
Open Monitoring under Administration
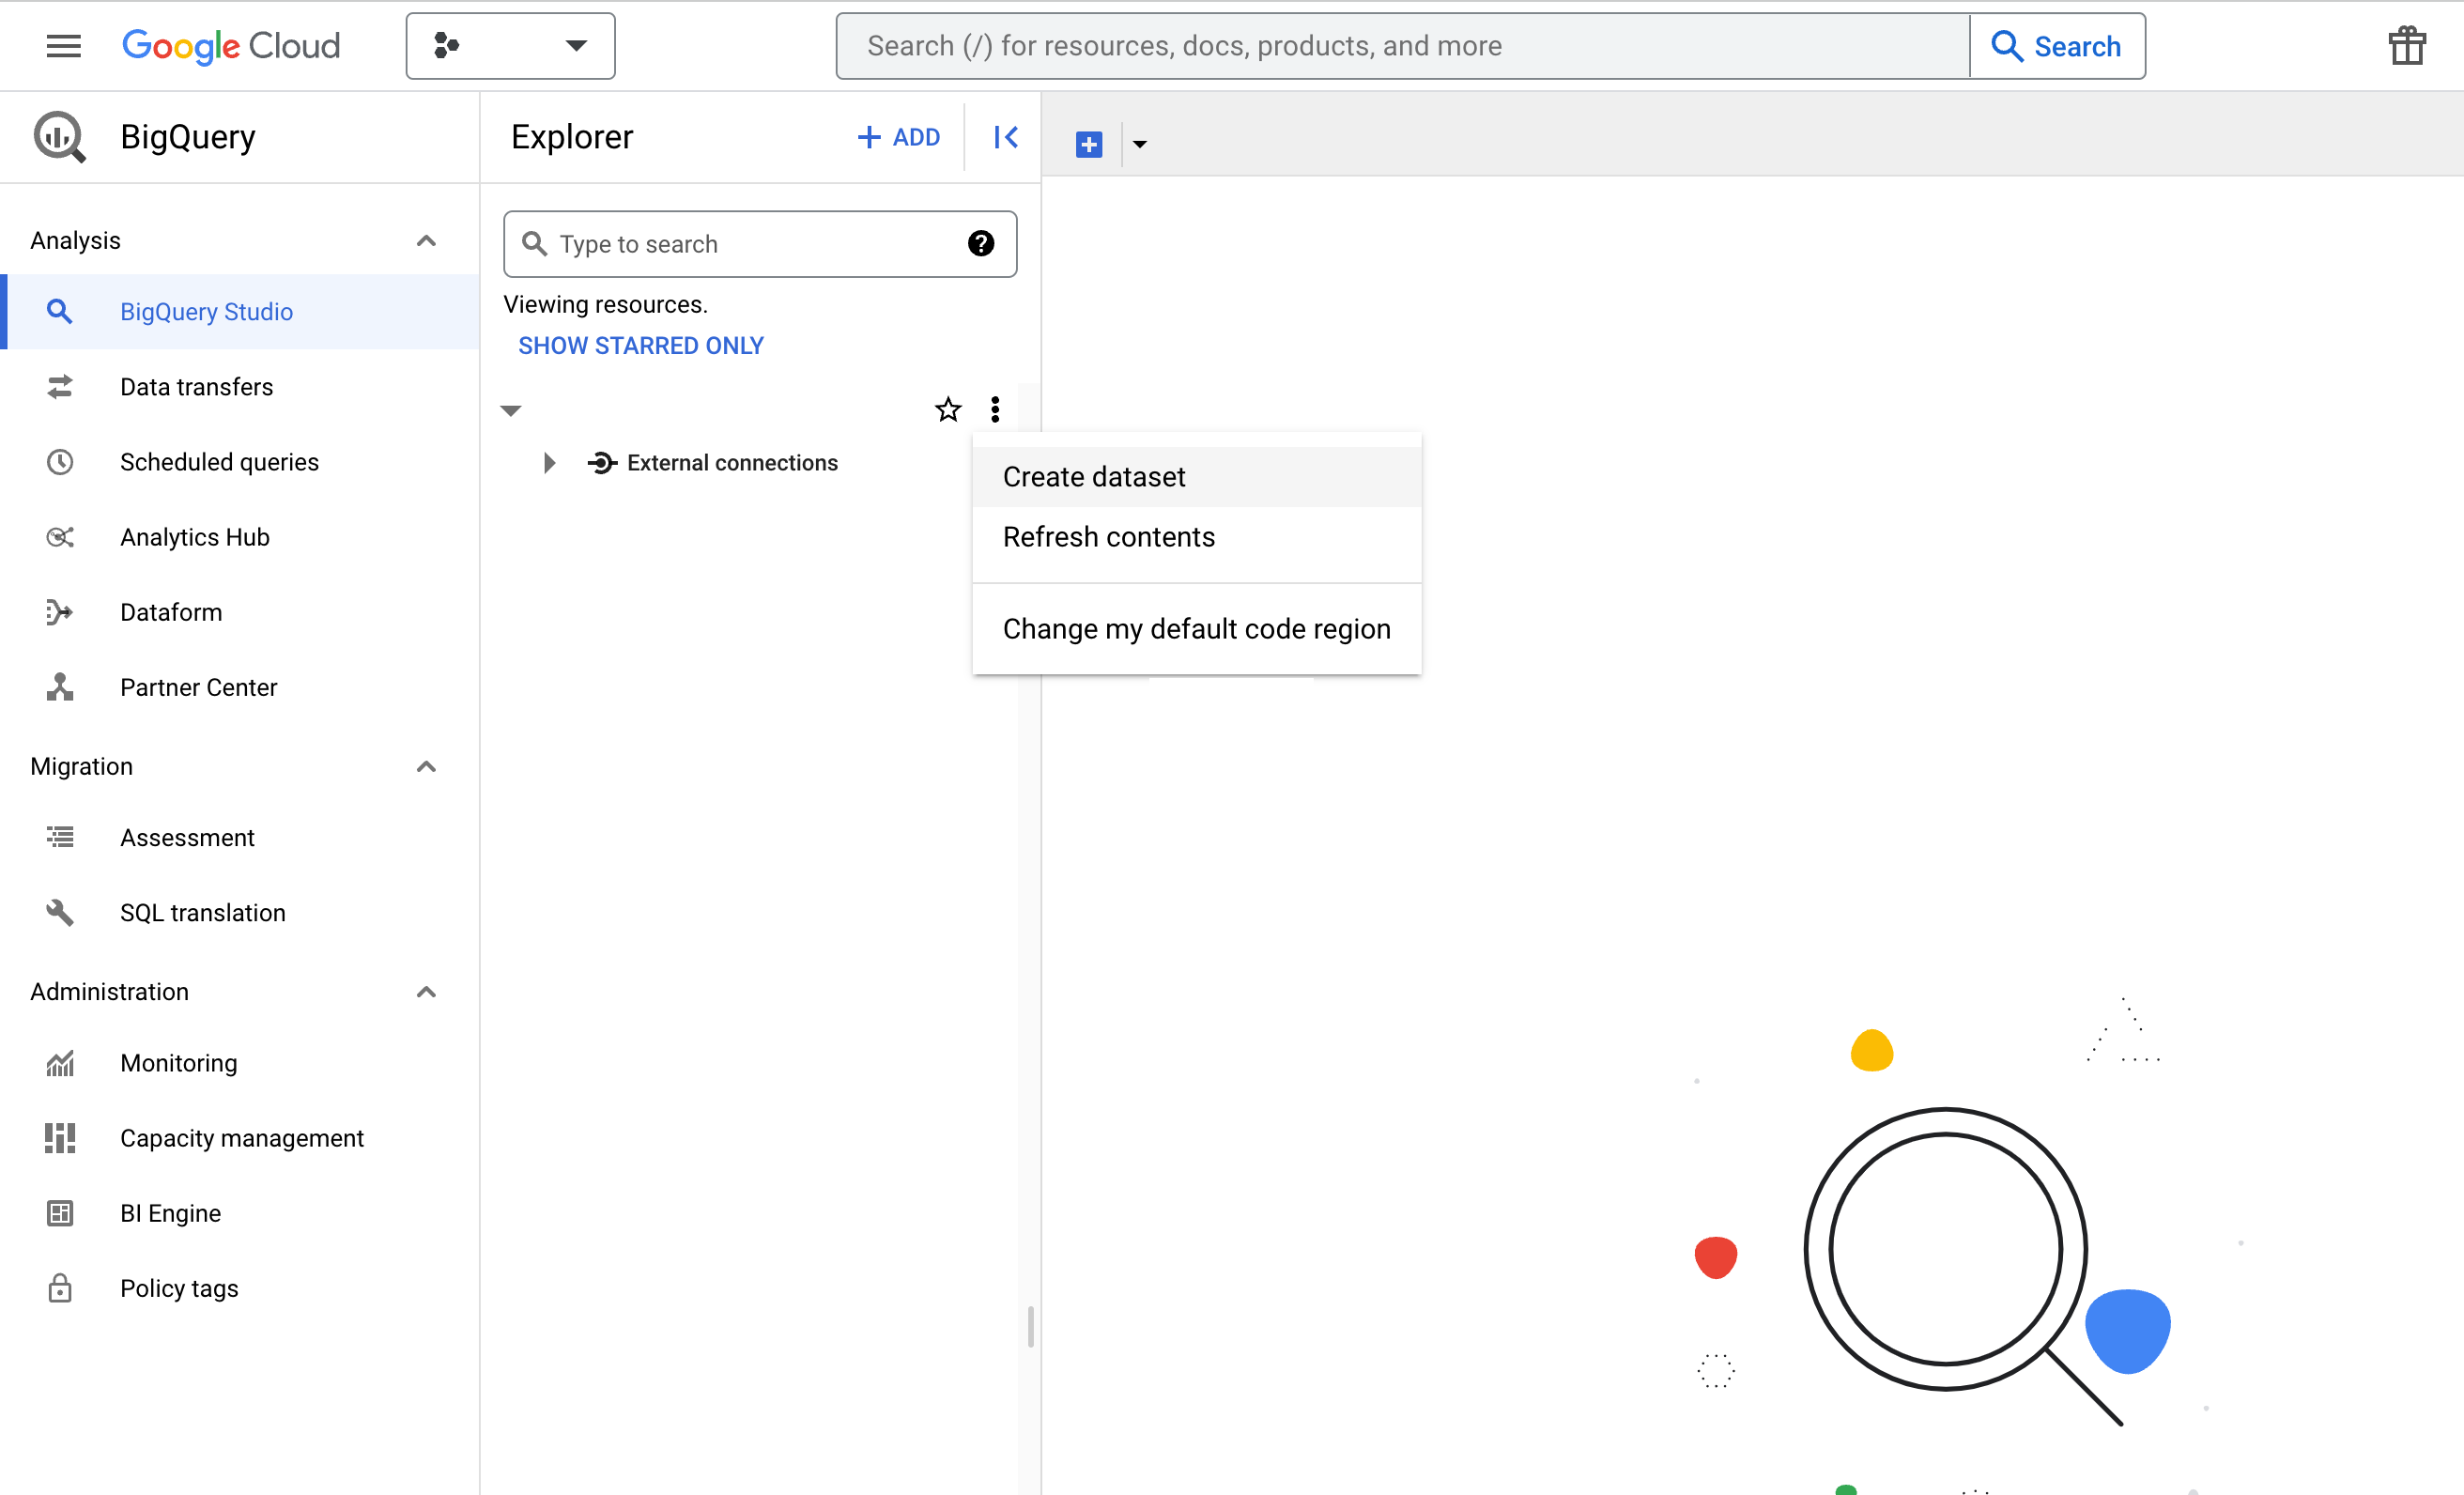coord(178,1063)
